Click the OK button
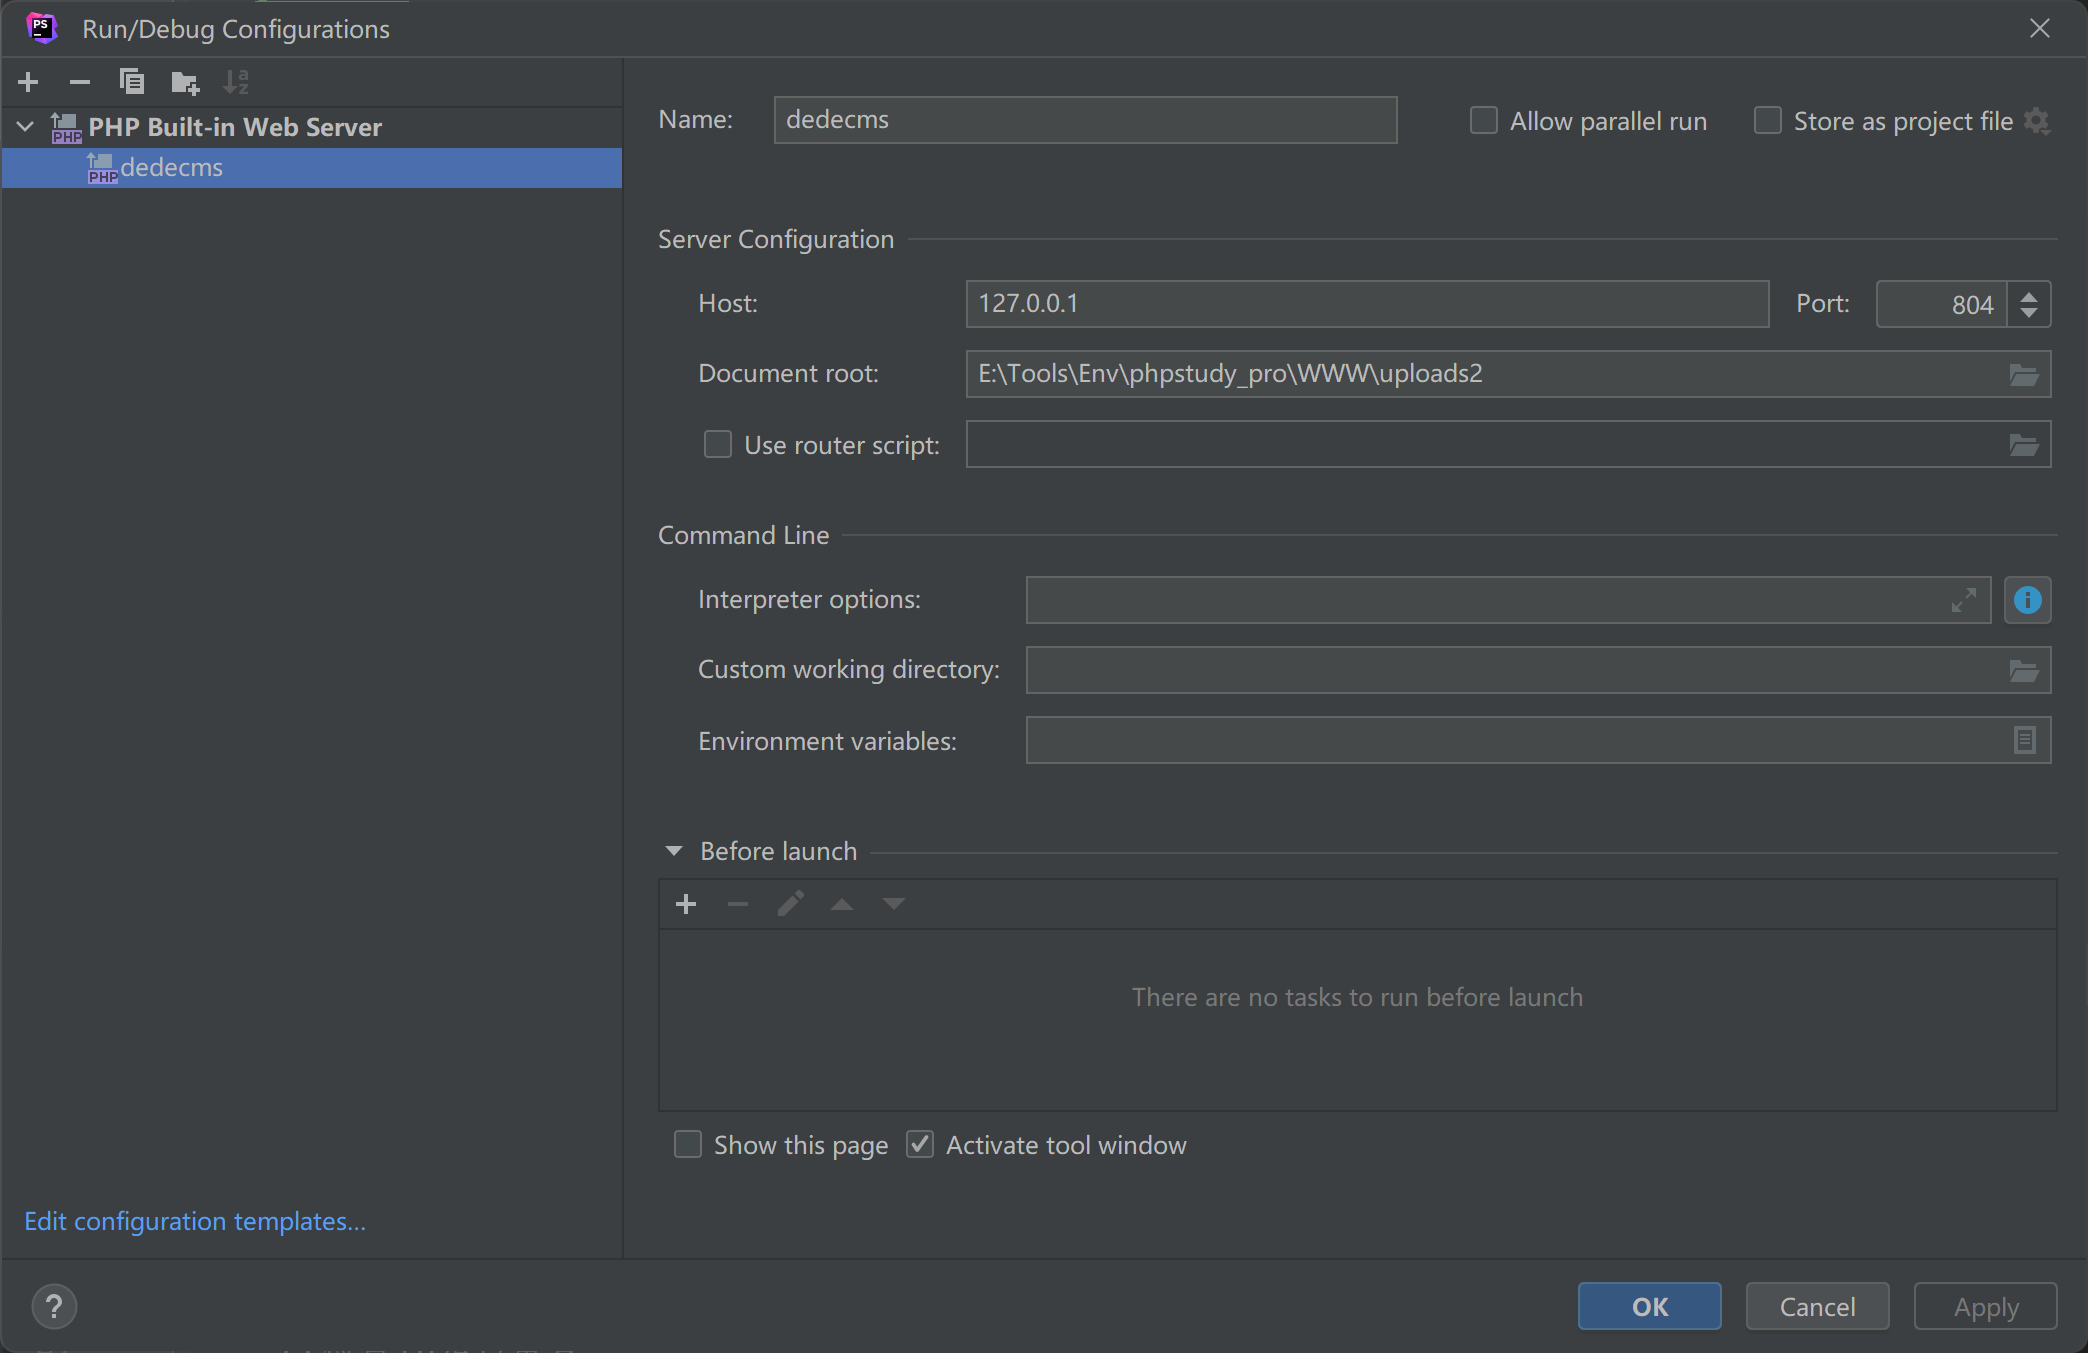This screenshot has height=1353, width=2088. [1649, 1306]
